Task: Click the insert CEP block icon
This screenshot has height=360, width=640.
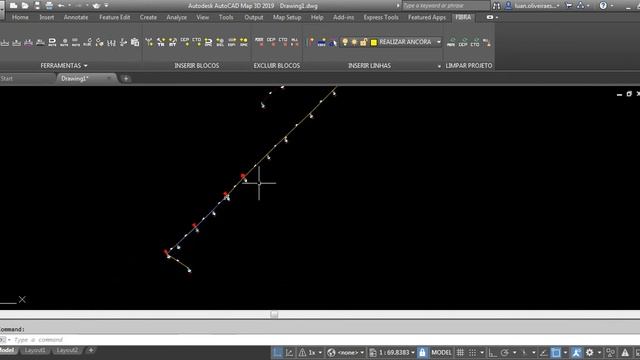Action: (x=185, y=42)
